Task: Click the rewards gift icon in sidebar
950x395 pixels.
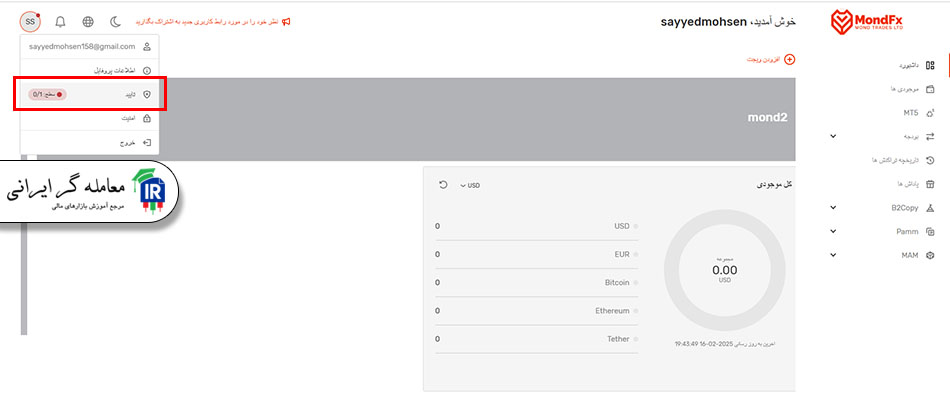Action: coord(931,184)
